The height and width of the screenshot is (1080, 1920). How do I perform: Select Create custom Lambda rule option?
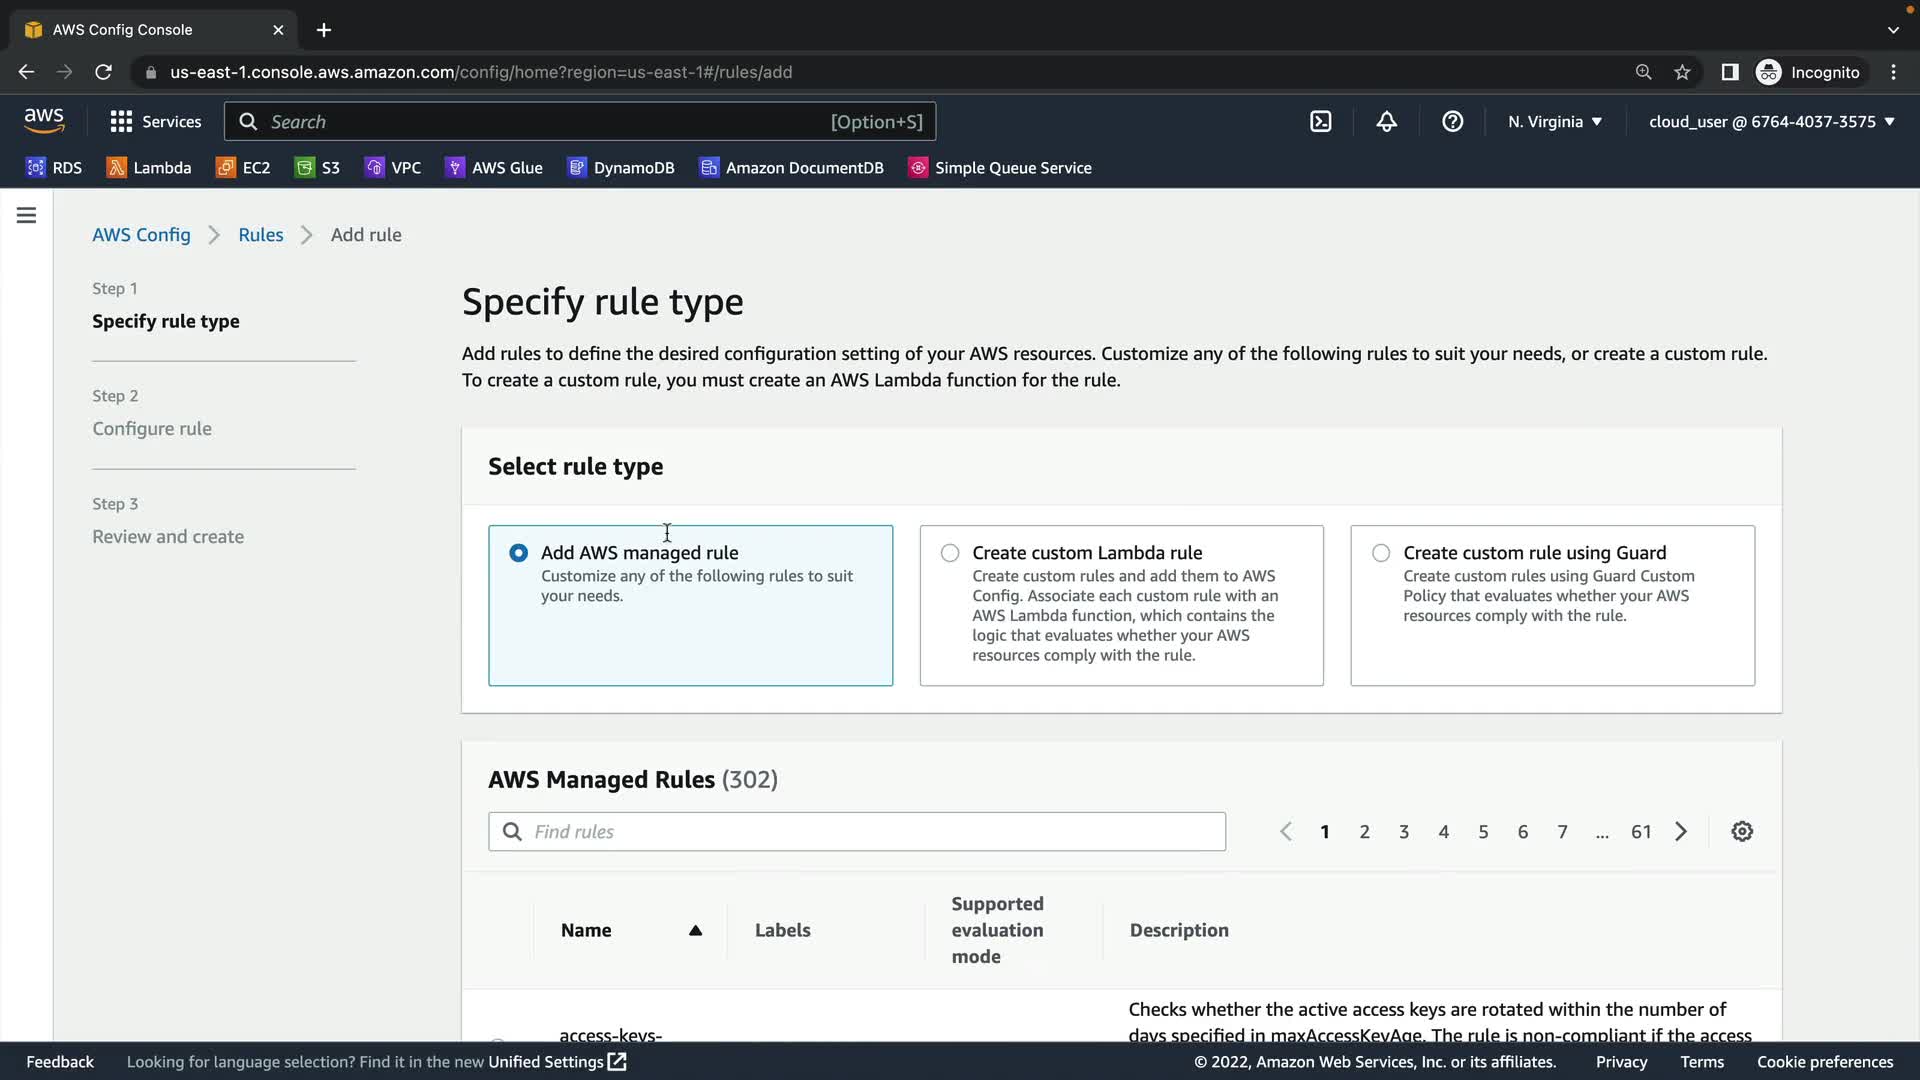pos(950,553)
